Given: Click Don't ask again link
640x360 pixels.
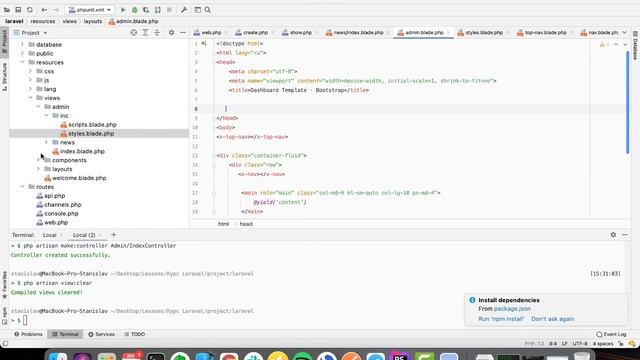Looking at the screenshot, I should pos(553,319).
